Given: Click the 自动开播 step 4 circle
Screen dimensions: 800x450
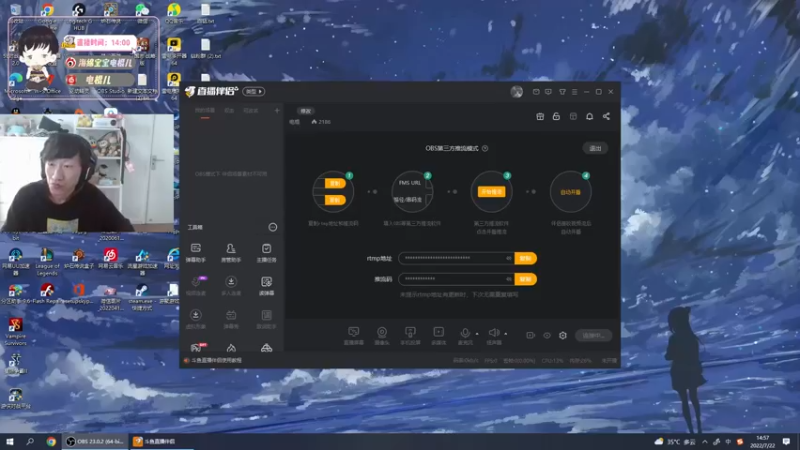Looking at the screenshot, I should (x=570, y=192).
